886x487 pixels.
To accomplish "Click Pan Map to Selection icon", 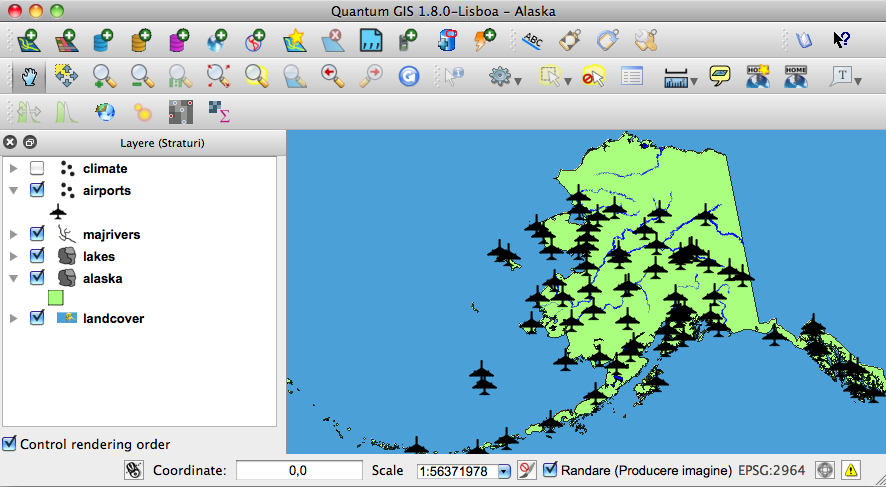I will click(x=66, y=76).
